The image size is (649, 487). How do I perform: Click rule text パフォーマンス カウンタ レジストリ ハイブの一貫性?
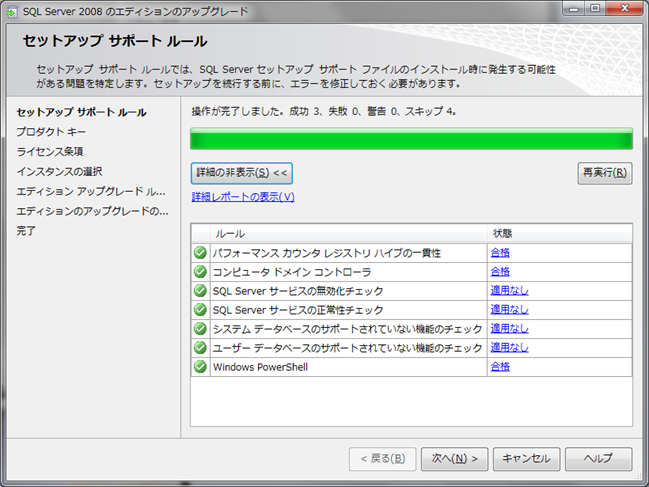(327, 253)
